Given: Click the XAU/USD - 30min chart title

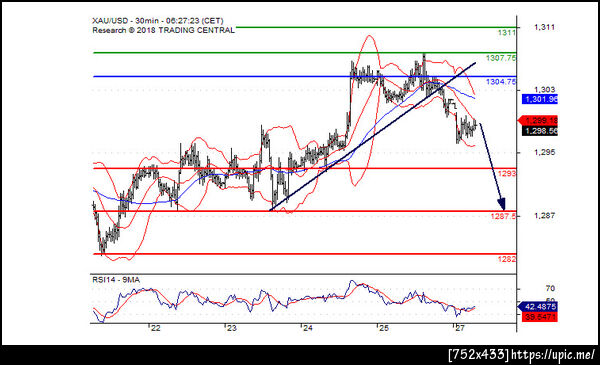Looking at the screenshot, I should 158,21.
